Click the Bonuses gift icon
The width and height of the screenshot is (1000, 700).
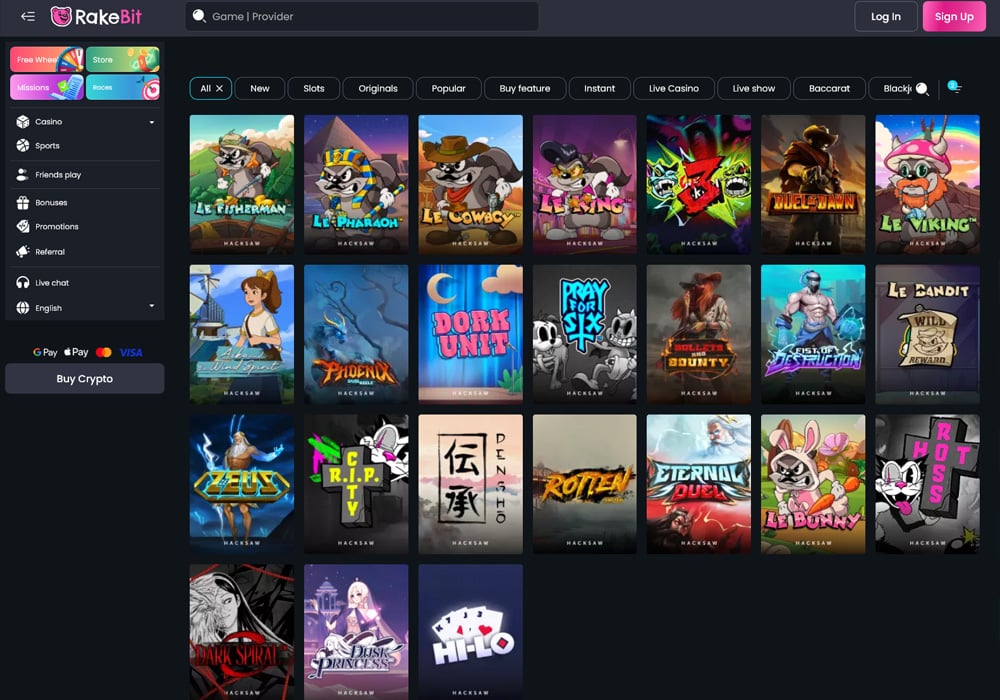tap(24, 202)
